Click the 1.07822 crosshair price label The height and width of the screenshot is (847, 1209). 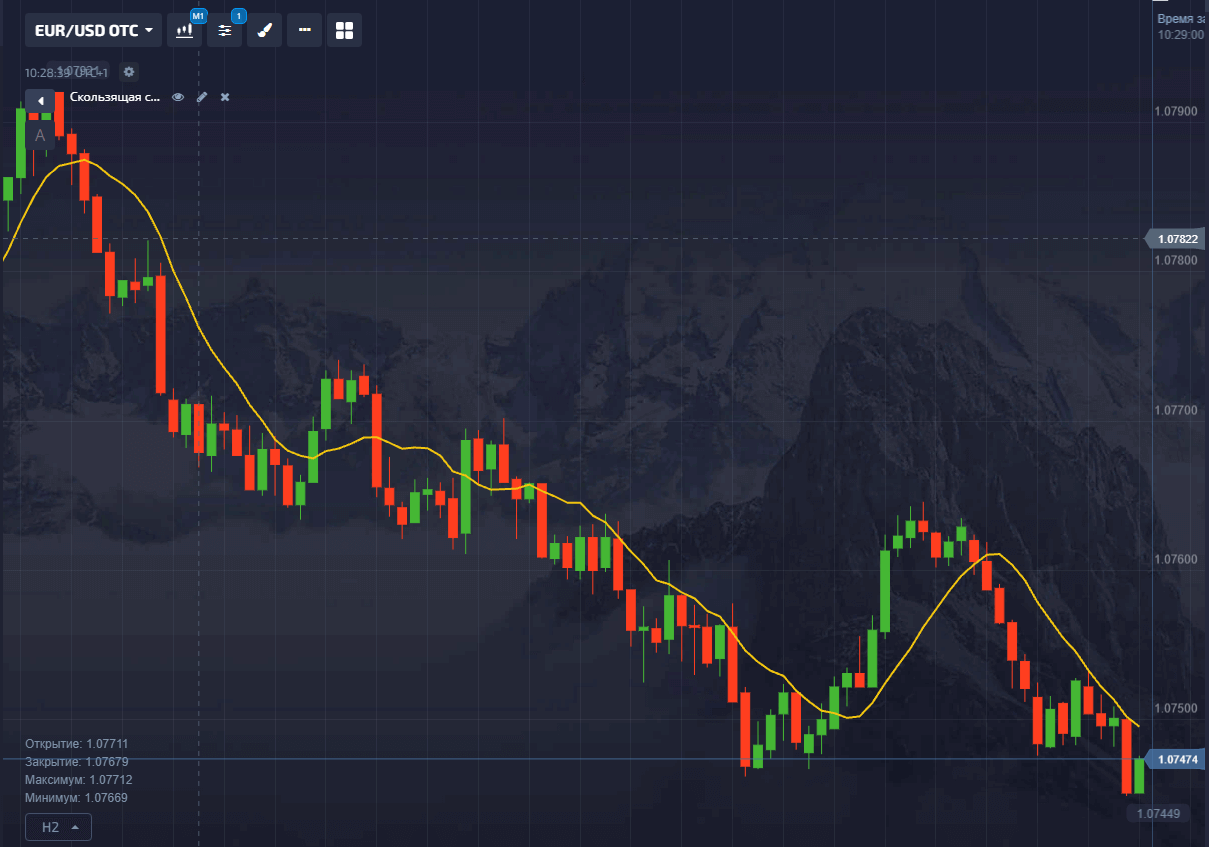click(x=1176, y=239)
